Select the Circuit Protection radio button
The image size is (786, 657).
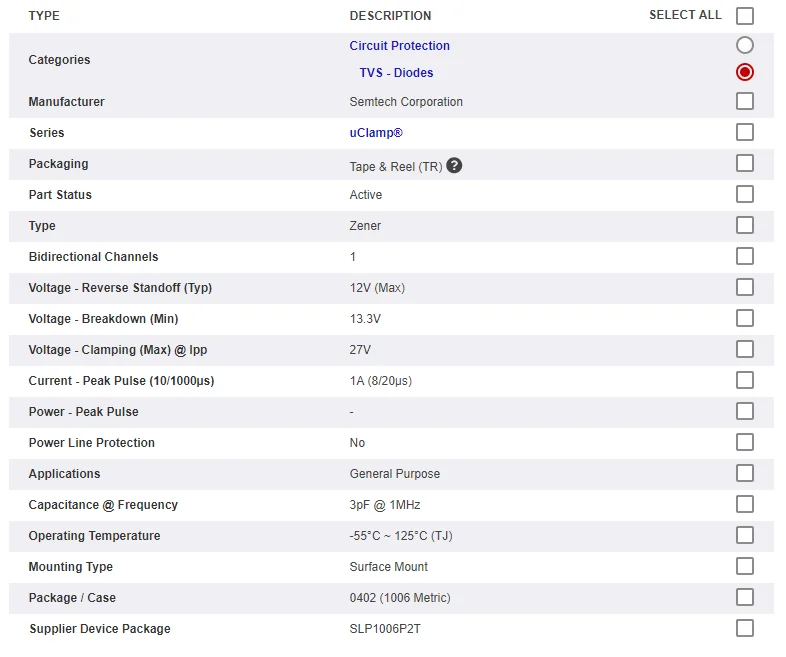click(x=744, y=45)
